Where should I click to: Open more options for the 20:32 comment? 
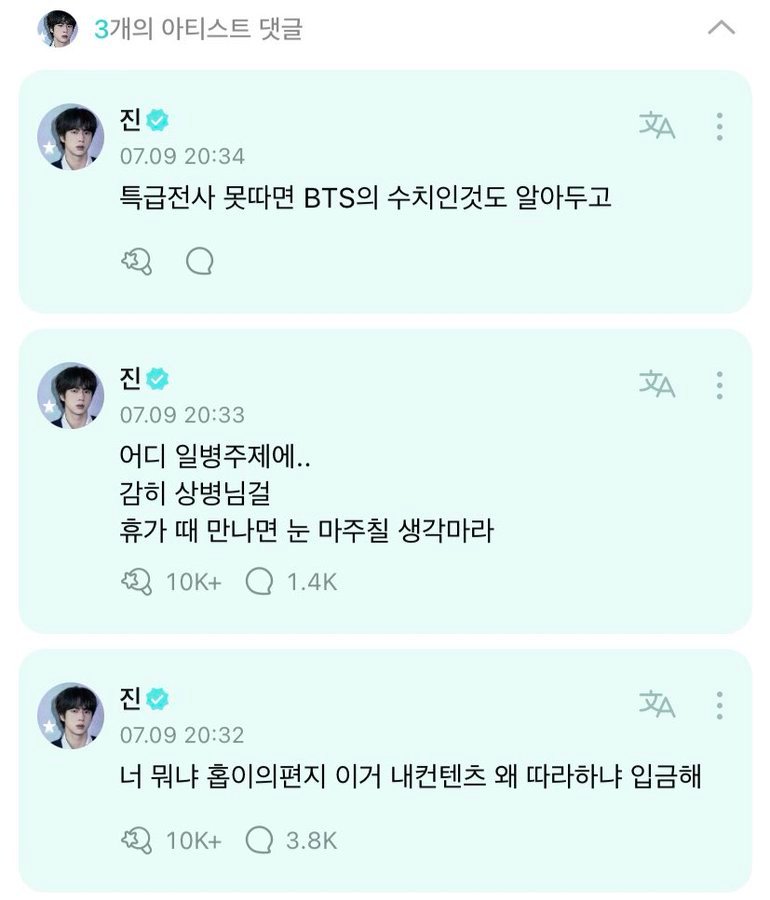pyautogui.click(x=719, y=705)
